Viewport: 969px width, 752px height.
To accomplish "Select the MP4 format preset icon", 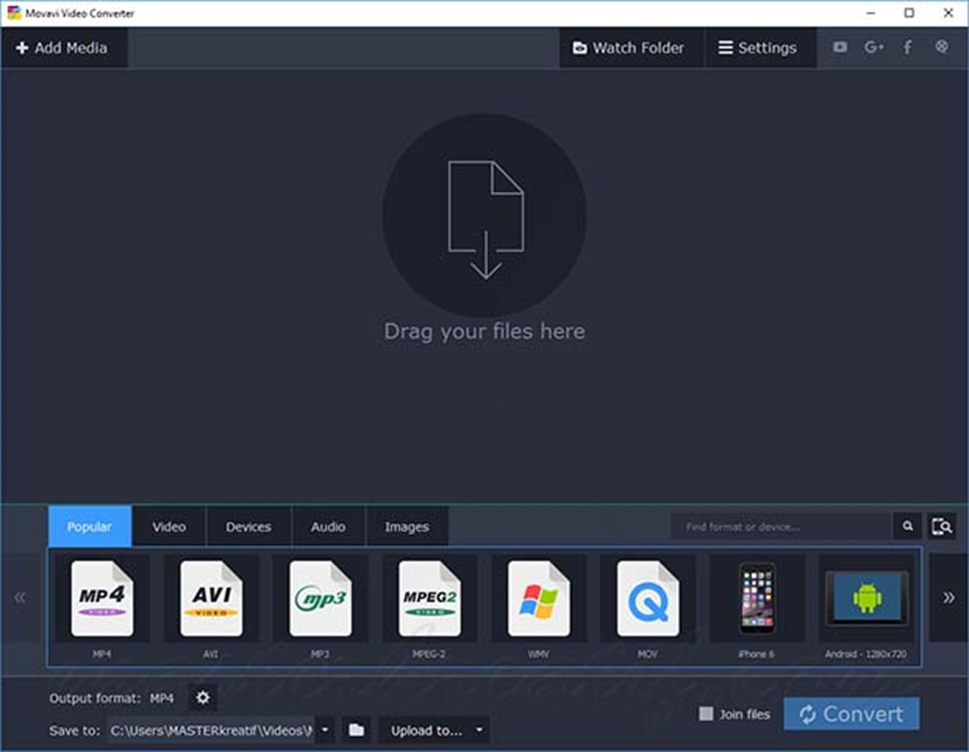I will [102, 598].
